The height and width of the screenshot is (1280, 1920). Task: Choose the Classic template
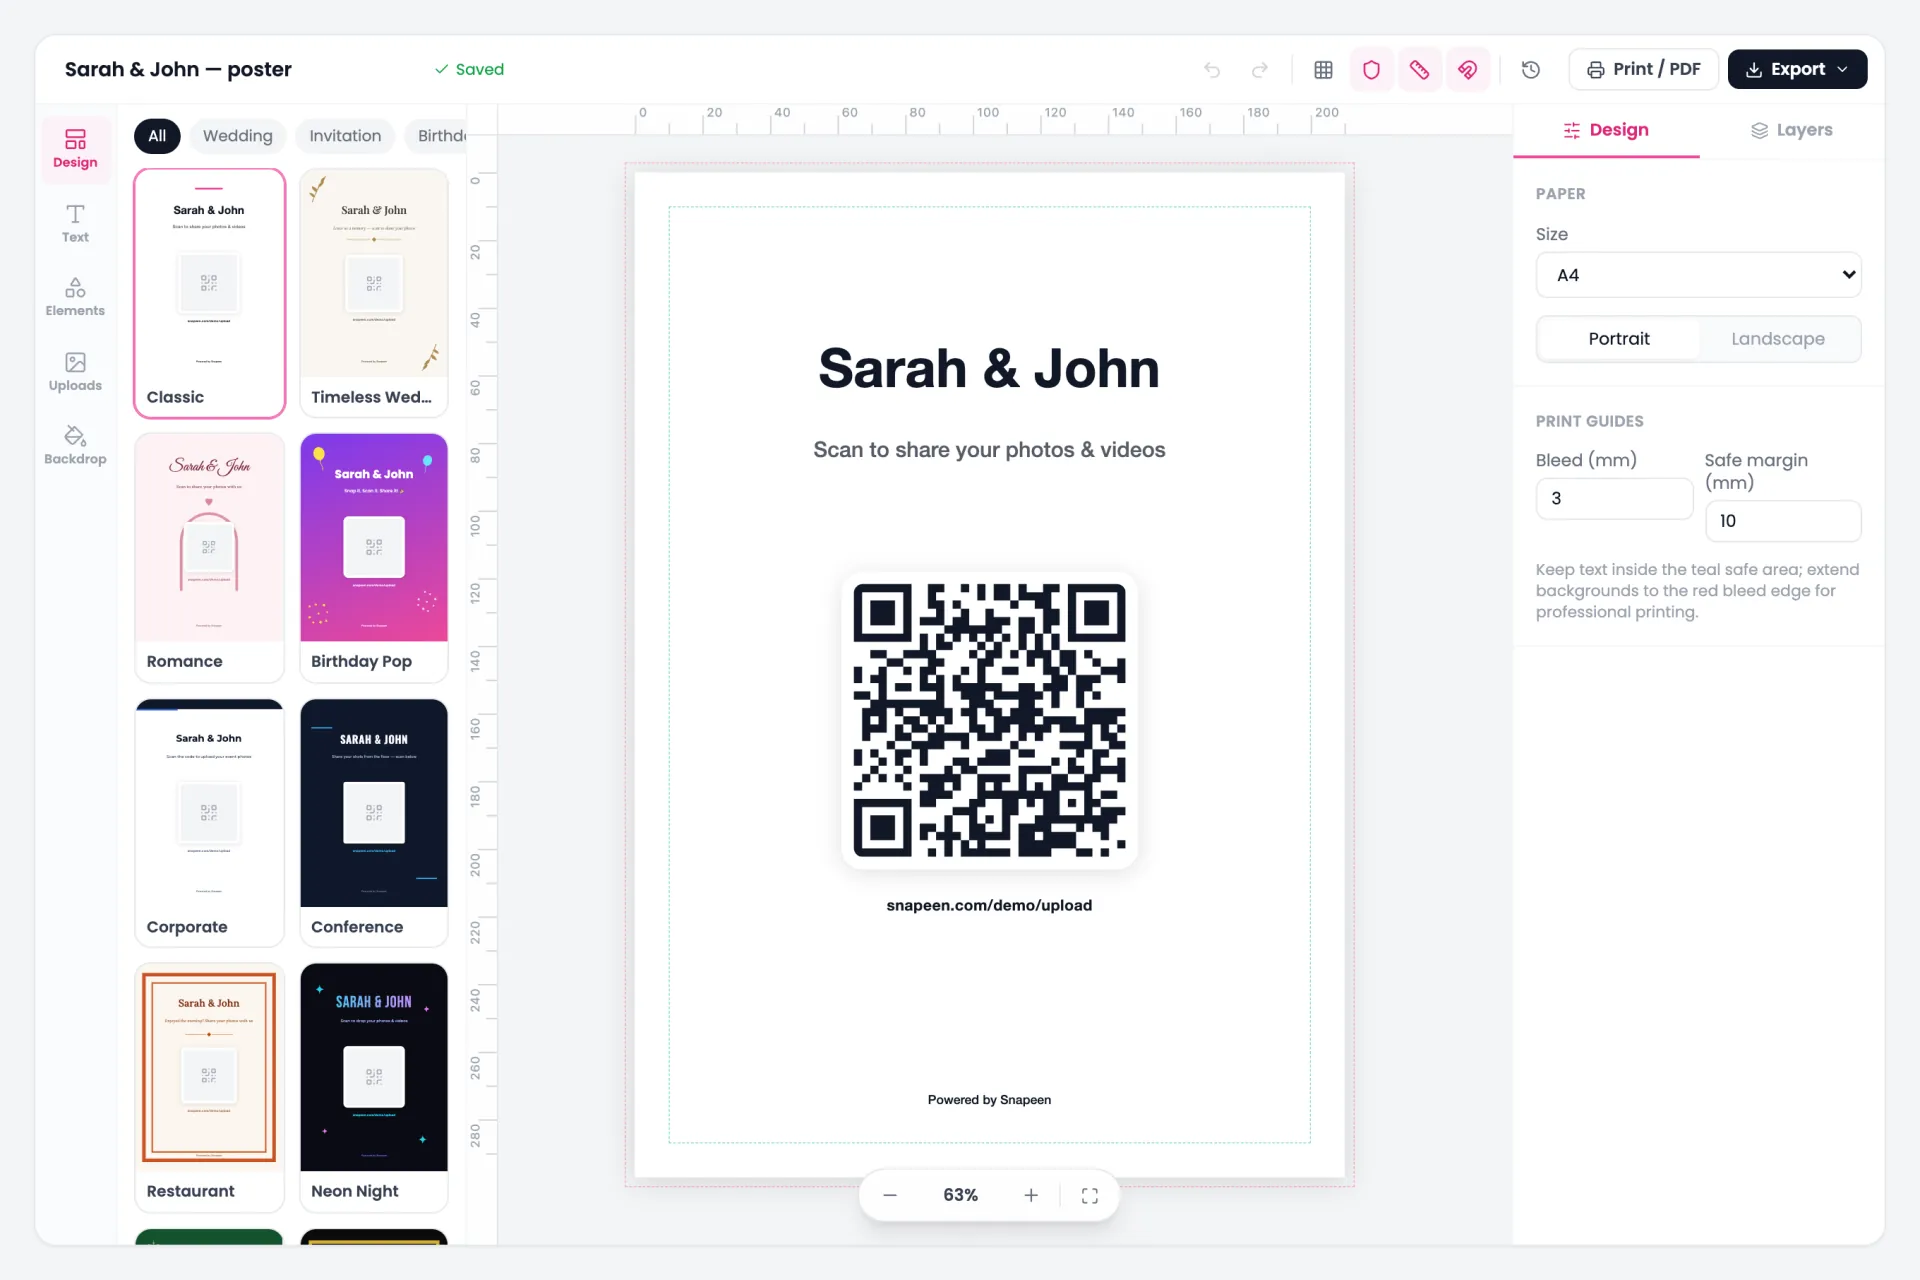pyautogui.click(x=210, y=293)
